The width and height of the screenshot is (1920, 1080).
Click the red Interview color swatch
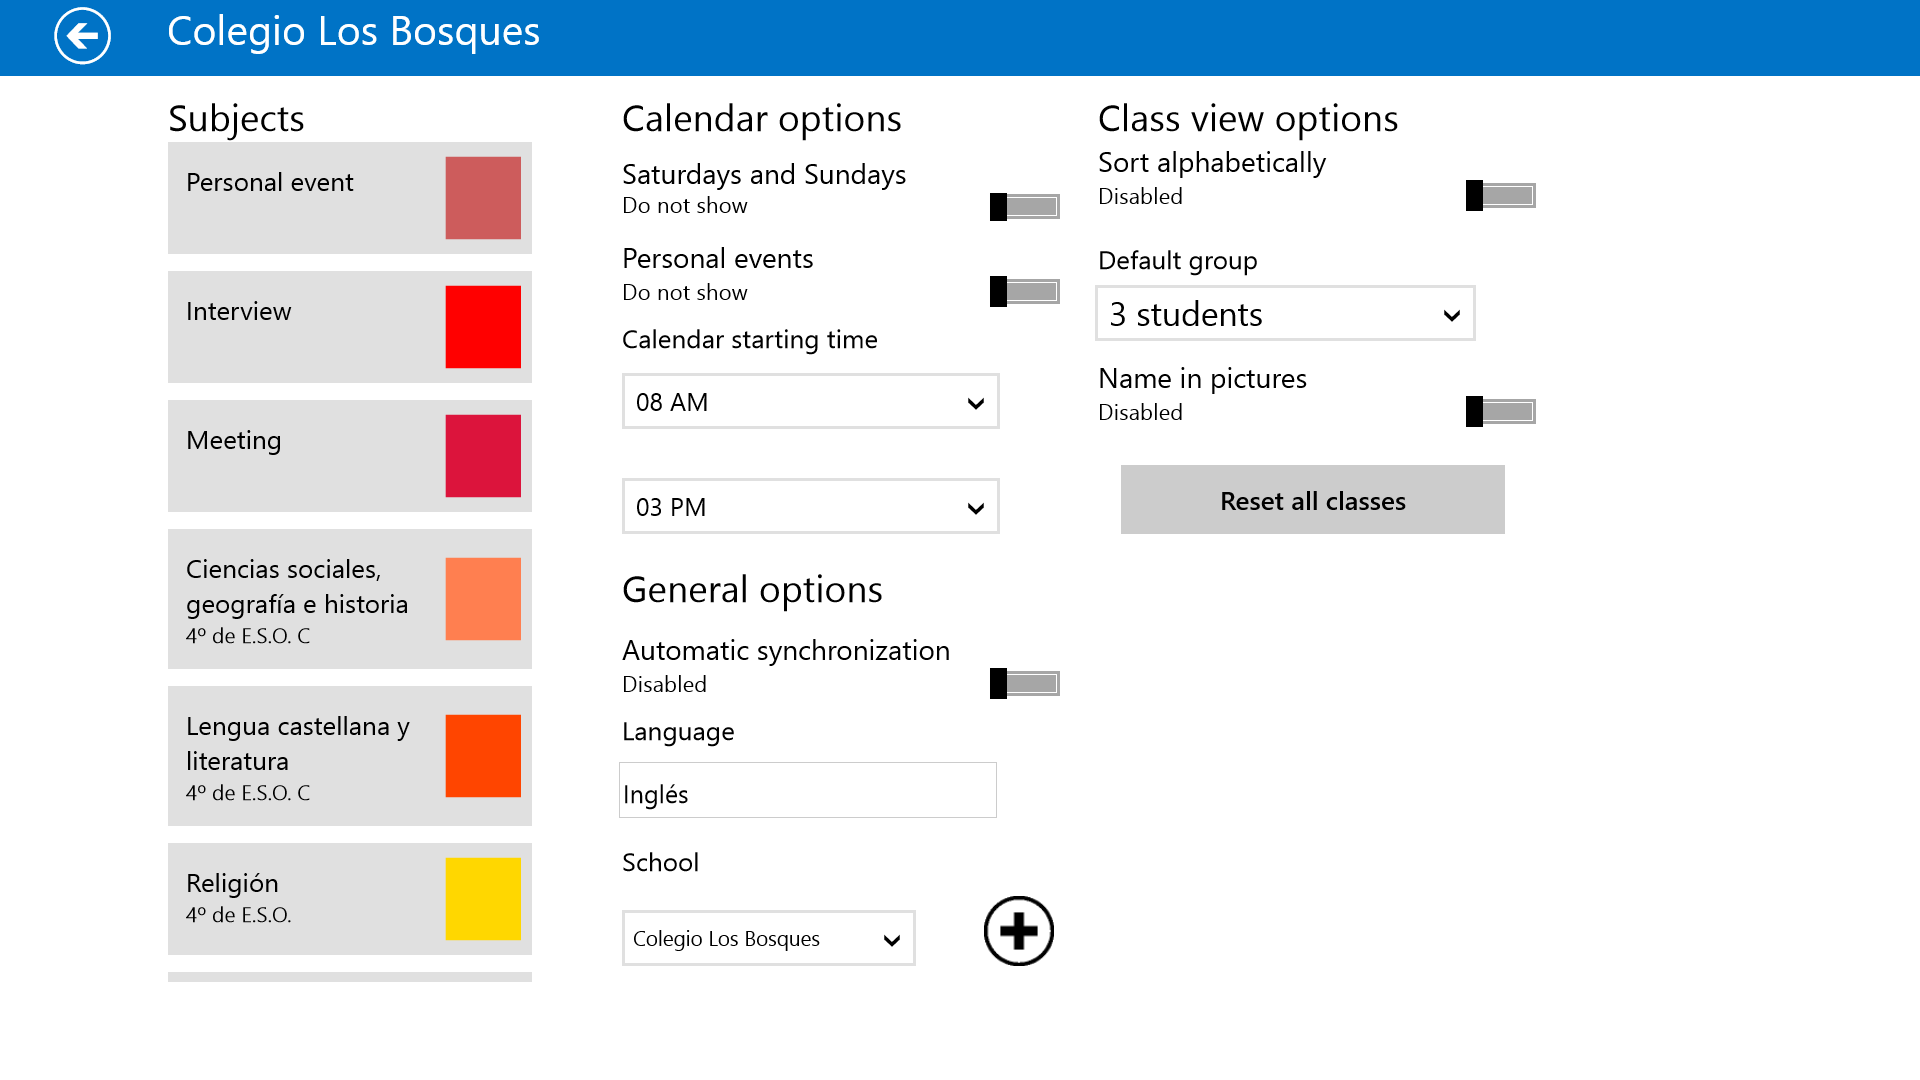click(x=483, y=327)
